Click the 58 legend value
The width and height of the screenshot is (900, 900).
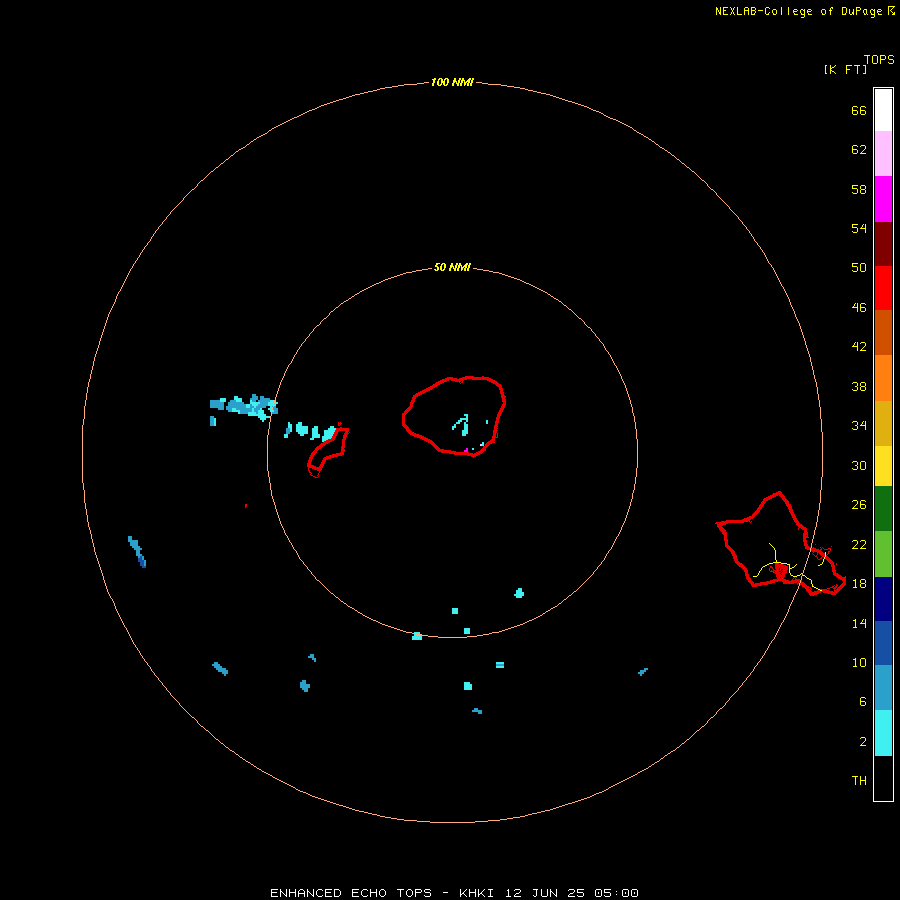(x=859, y=189)
